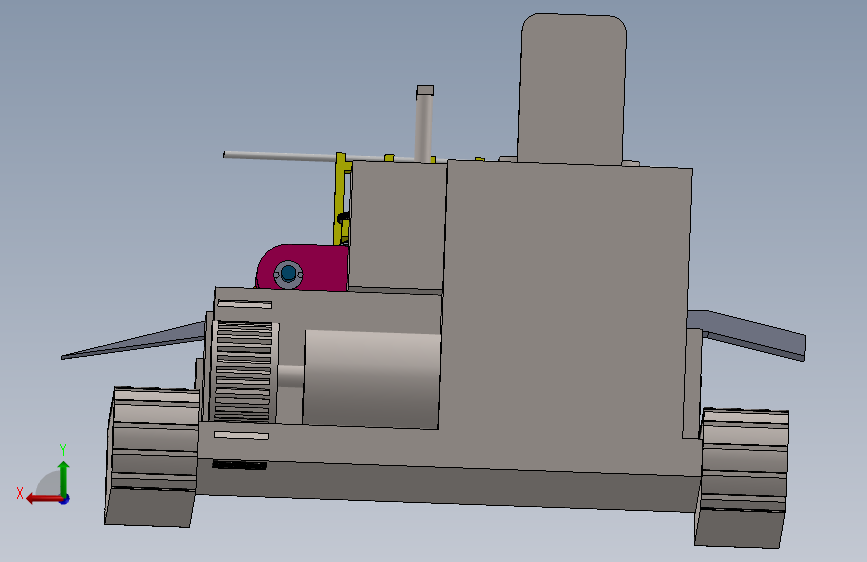Select the long horizontal rod at top left
The width and height of the screenshot is (867, 562).
click(x=279, y=157)
